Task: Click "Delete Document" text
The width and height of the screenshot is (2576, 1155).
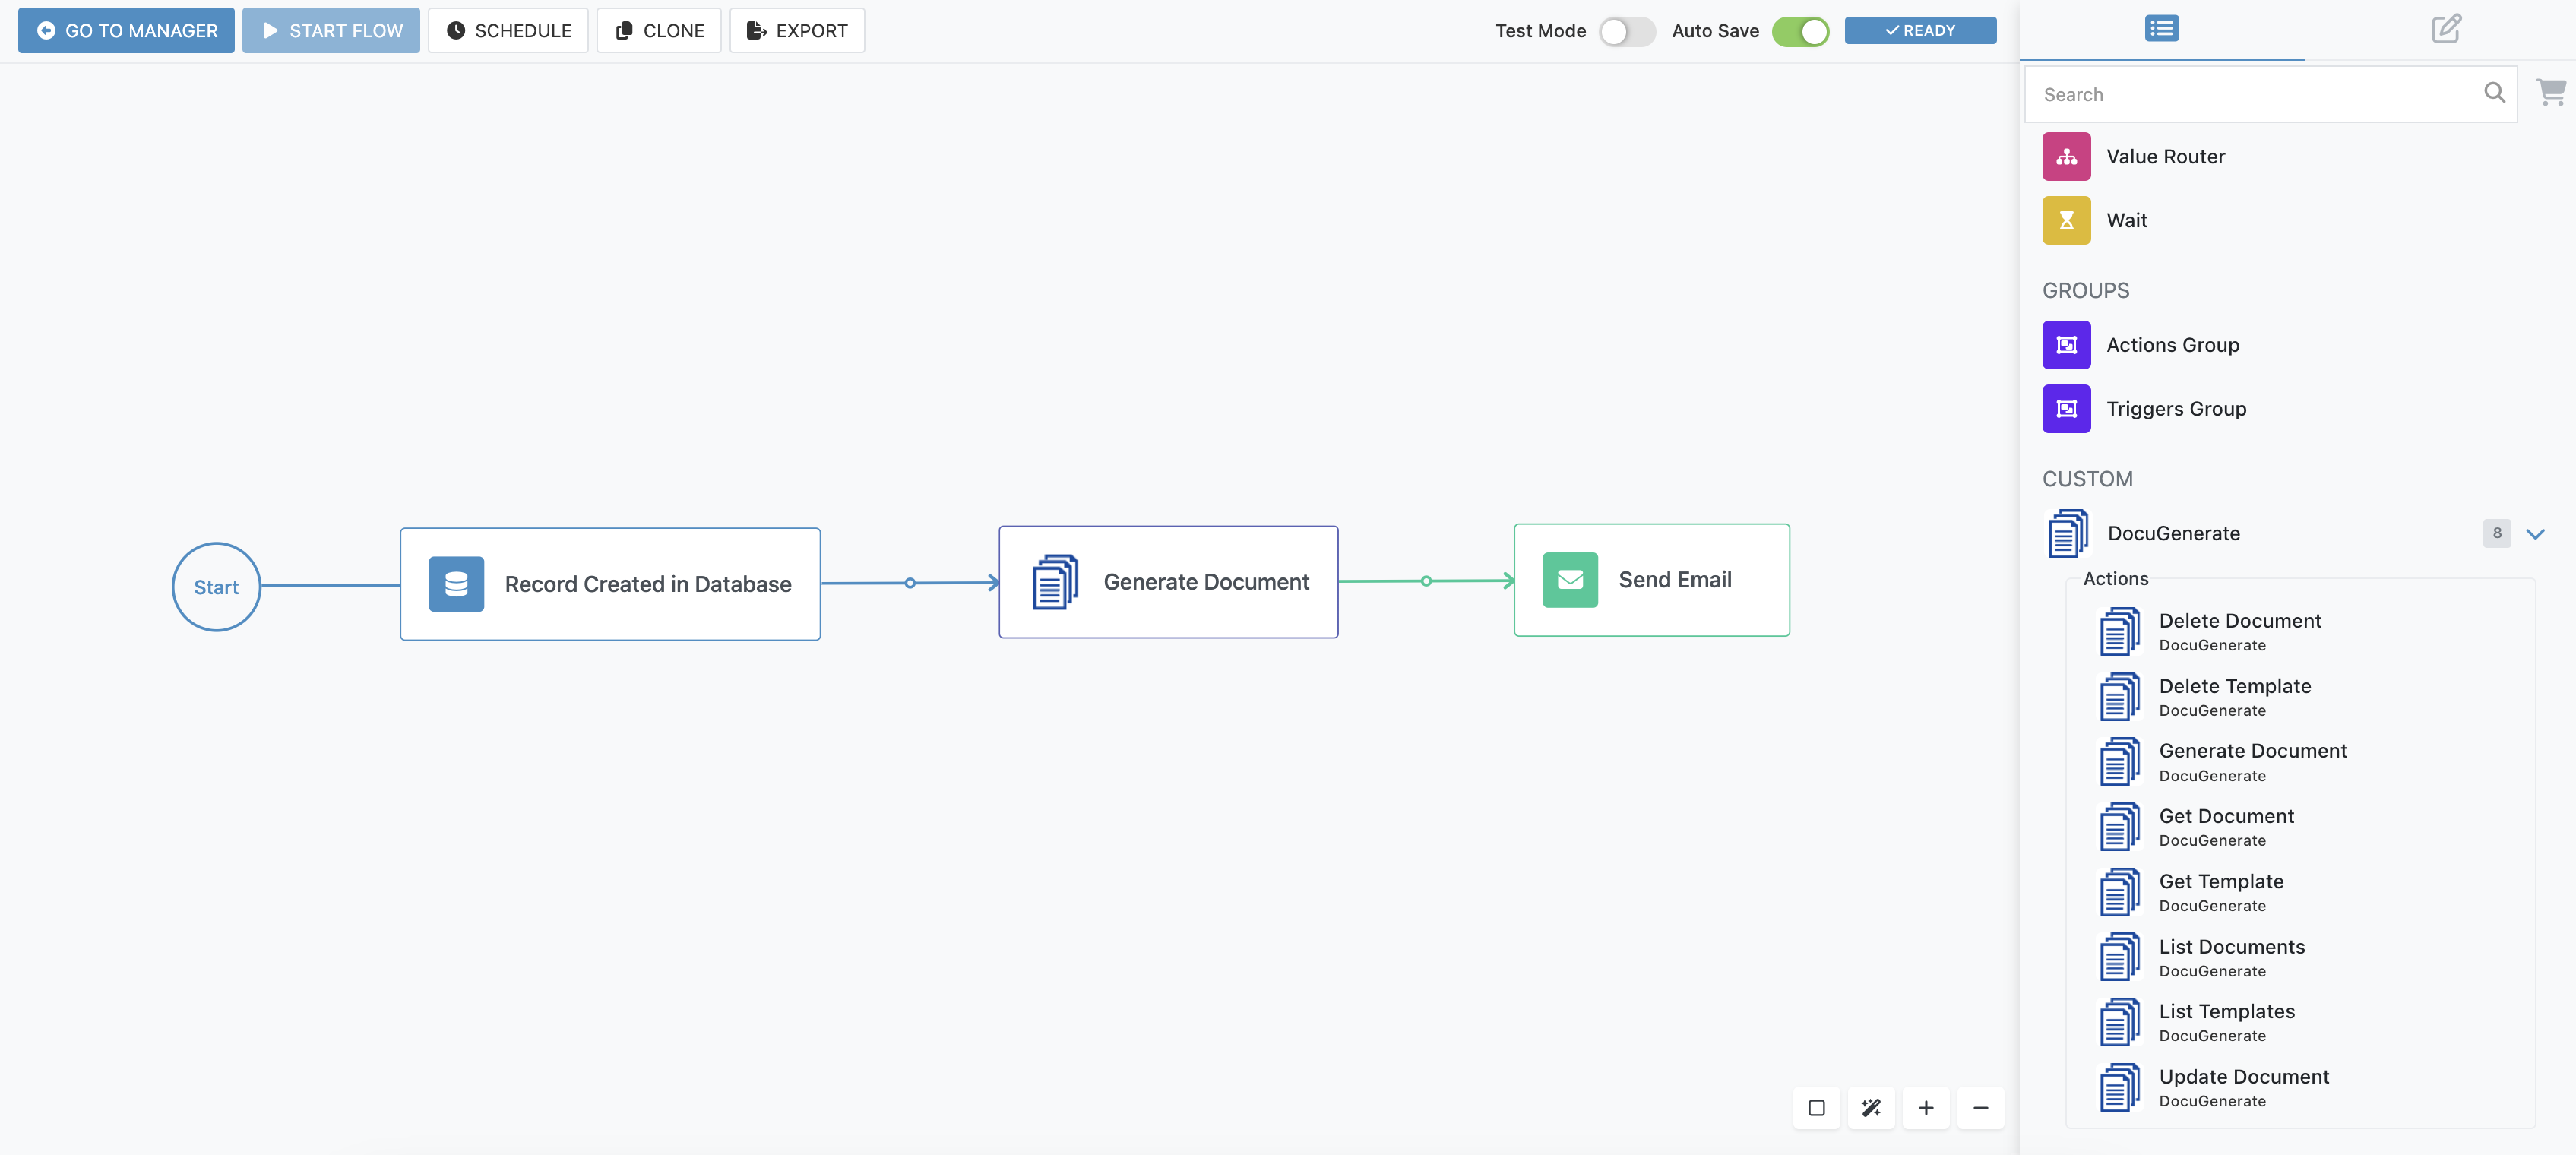Action: (x=2239, y=621)
